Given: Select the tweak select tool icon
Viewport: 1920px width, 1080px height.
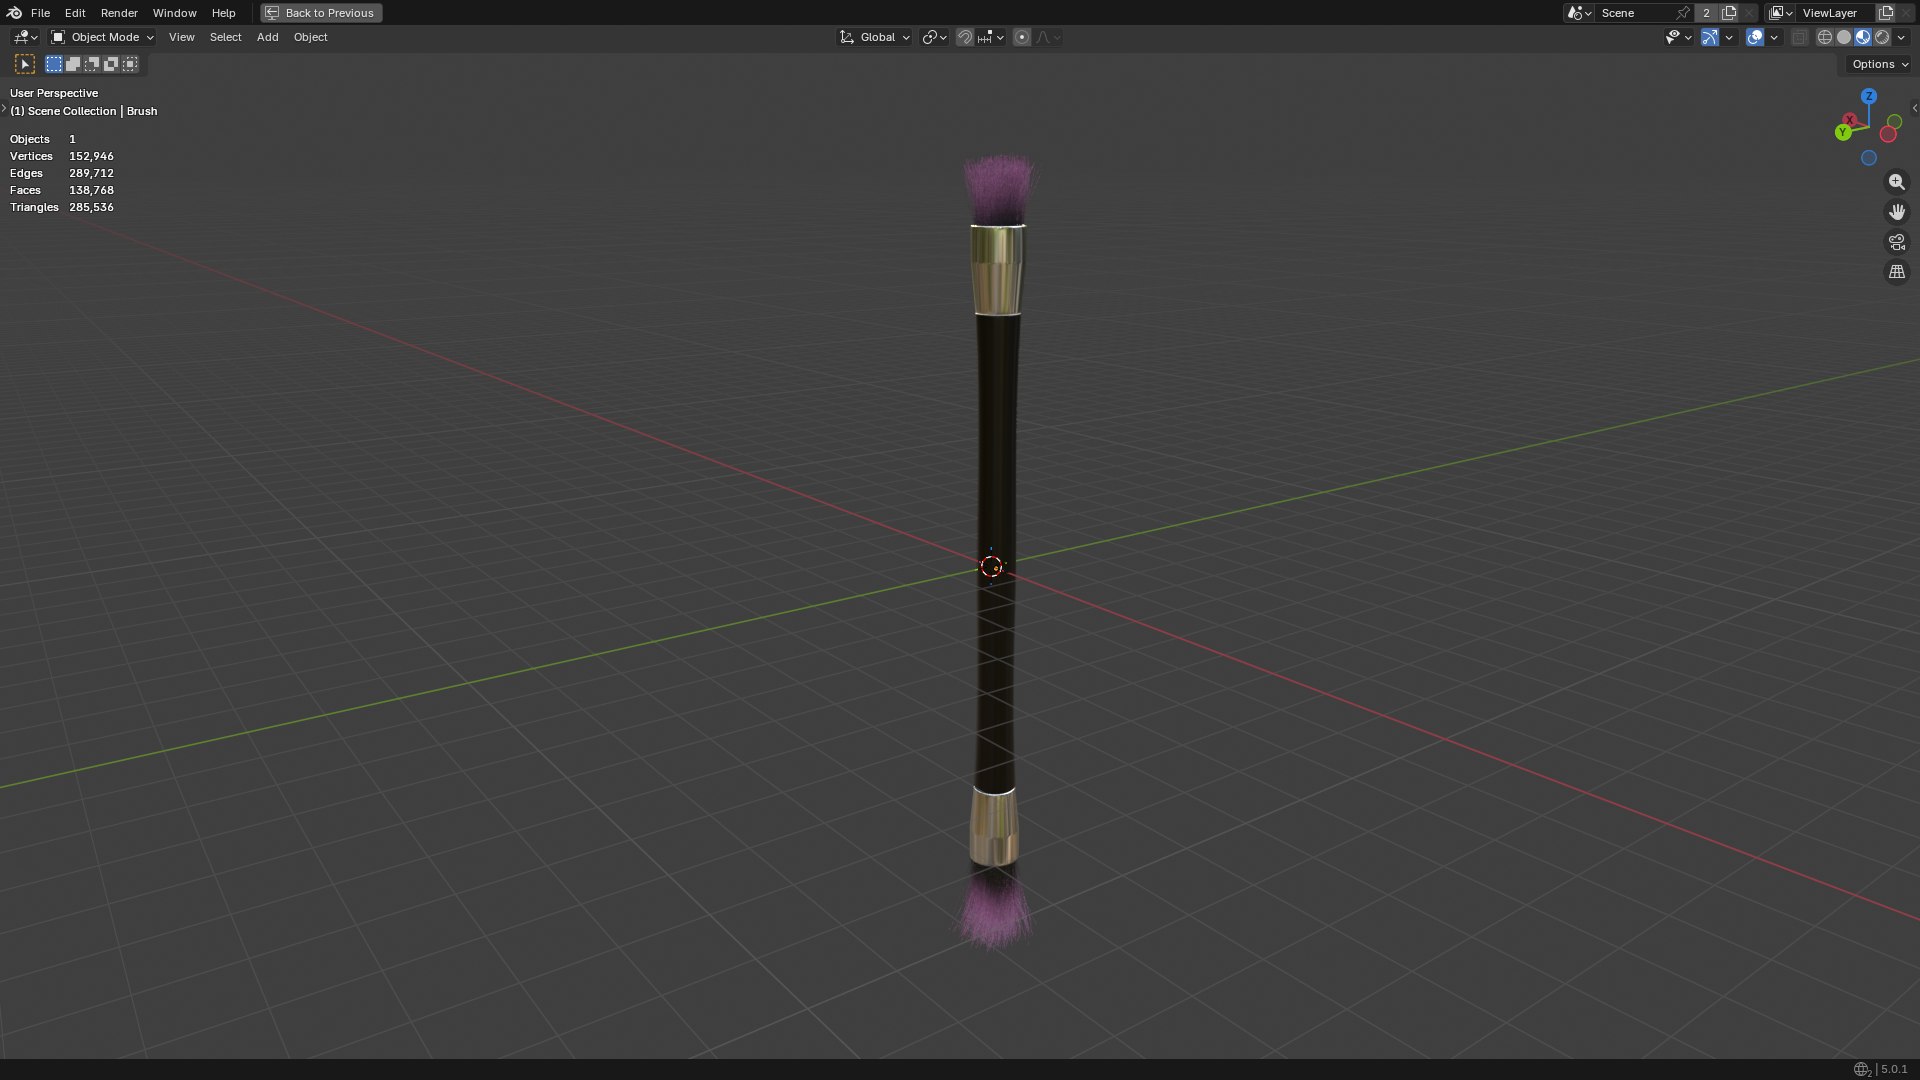Looking at the screenshot, I should 25,64.
